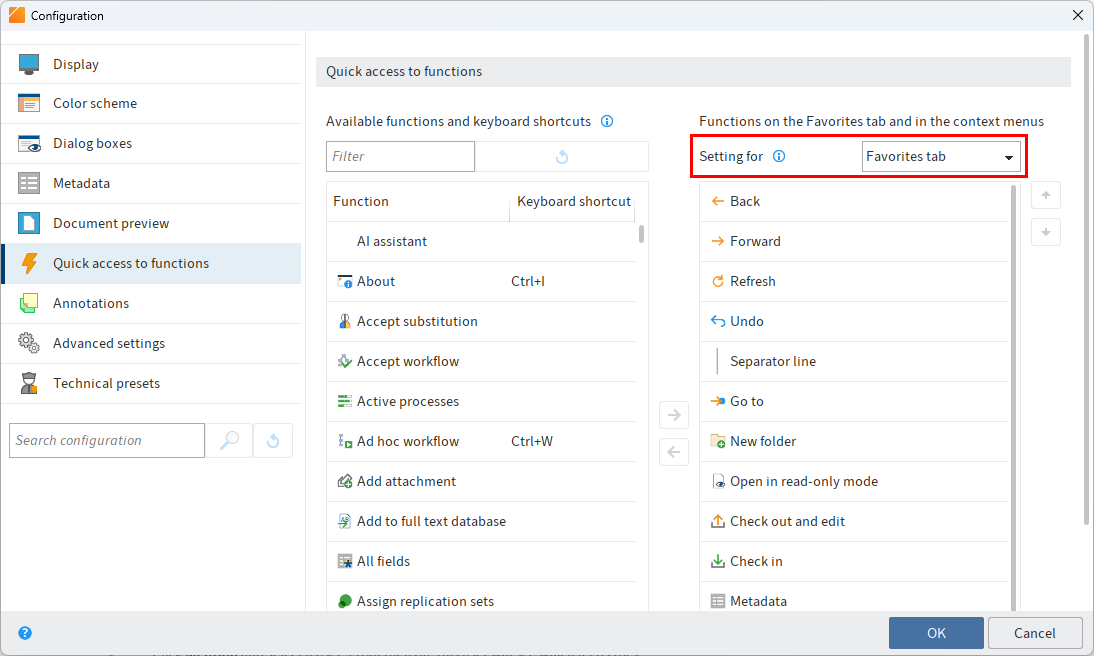This screenshot has width=1094, height=656.
Task: Open the blue help icon bottom left
Action: click(x=24, y=632)
